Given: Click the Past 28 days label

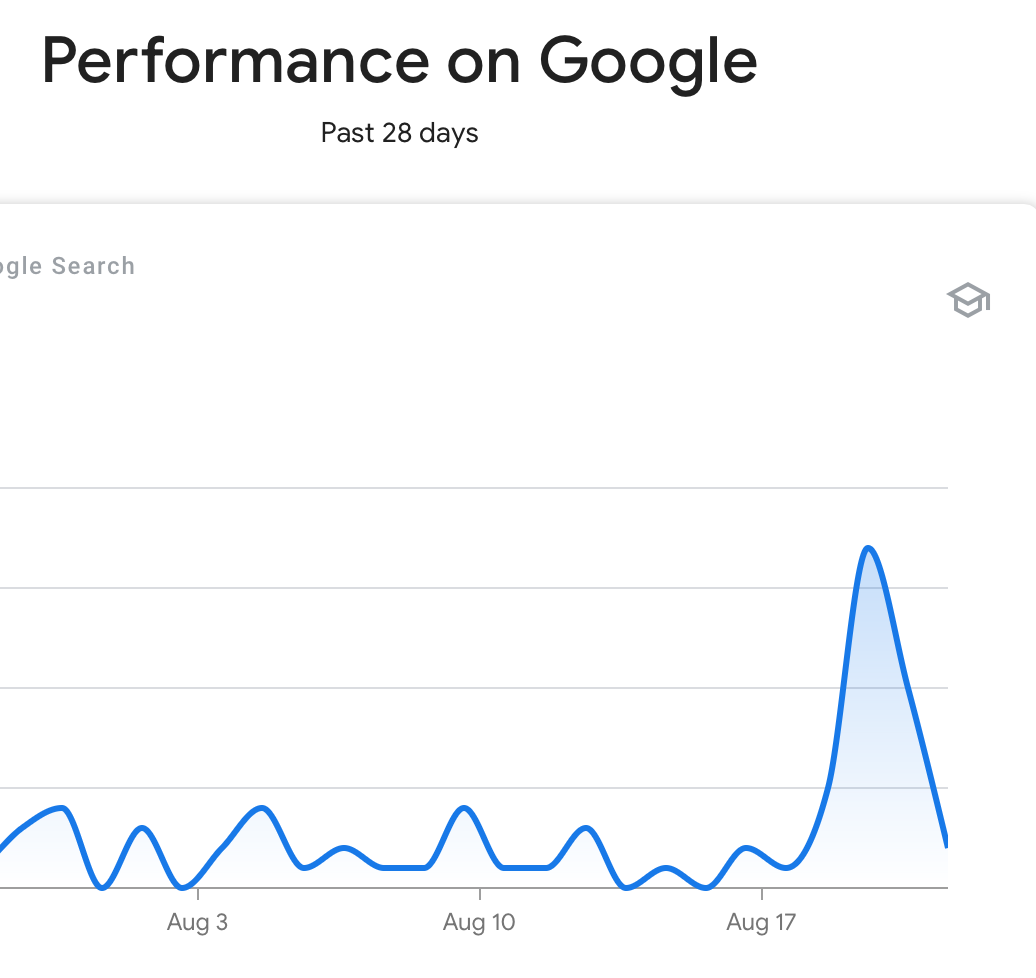Looking at the screenshot, I should click(x=400, y=133).
